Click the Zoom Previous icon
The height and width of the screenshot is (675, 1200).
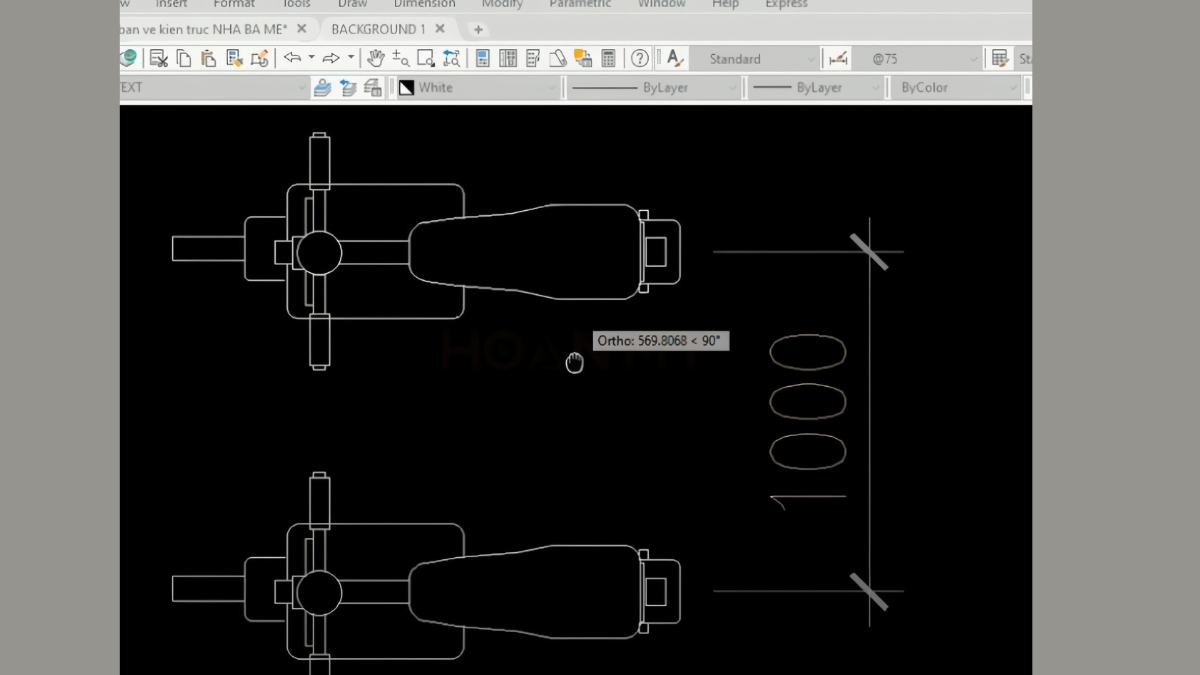tap(451, 58)
